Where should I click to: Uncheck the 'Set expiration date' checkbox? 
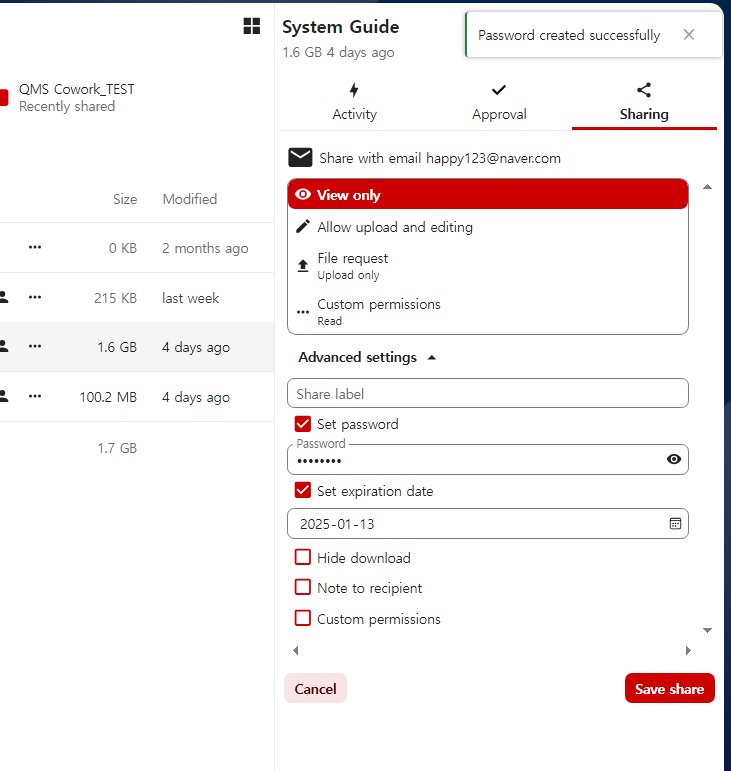(303, 491)
